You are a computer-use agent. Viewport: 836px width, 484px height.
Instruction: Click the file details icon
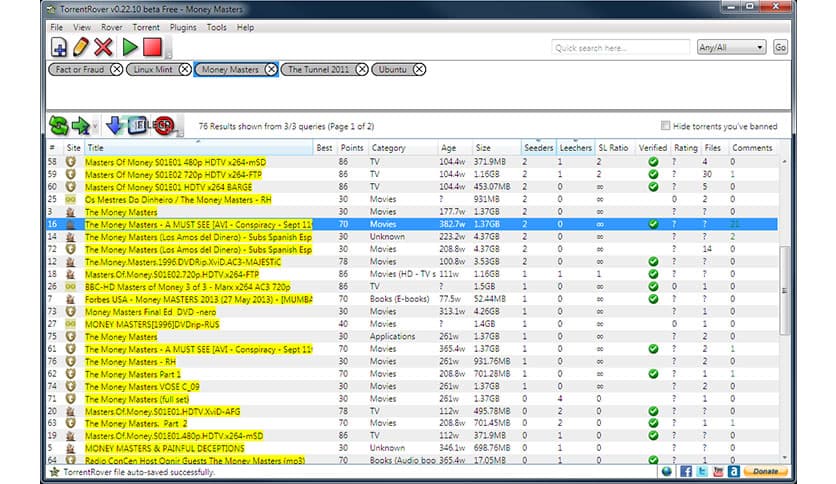tap(138, 126)
